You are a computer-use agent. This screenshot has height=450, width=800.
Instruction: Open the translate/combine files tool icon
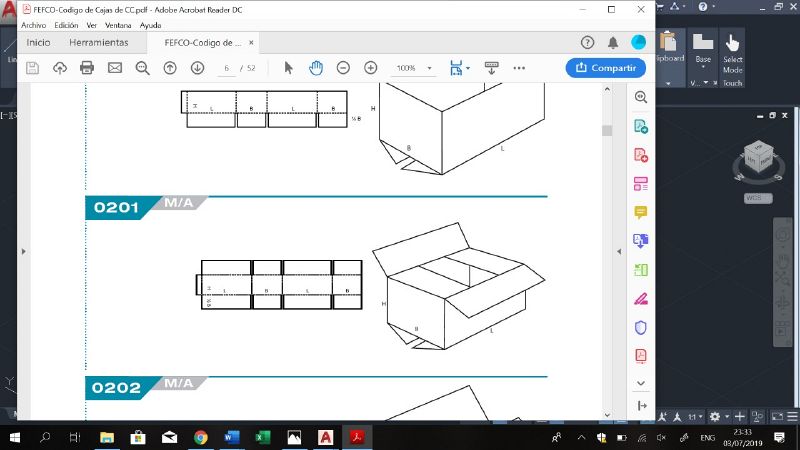[x=641, y=241]
